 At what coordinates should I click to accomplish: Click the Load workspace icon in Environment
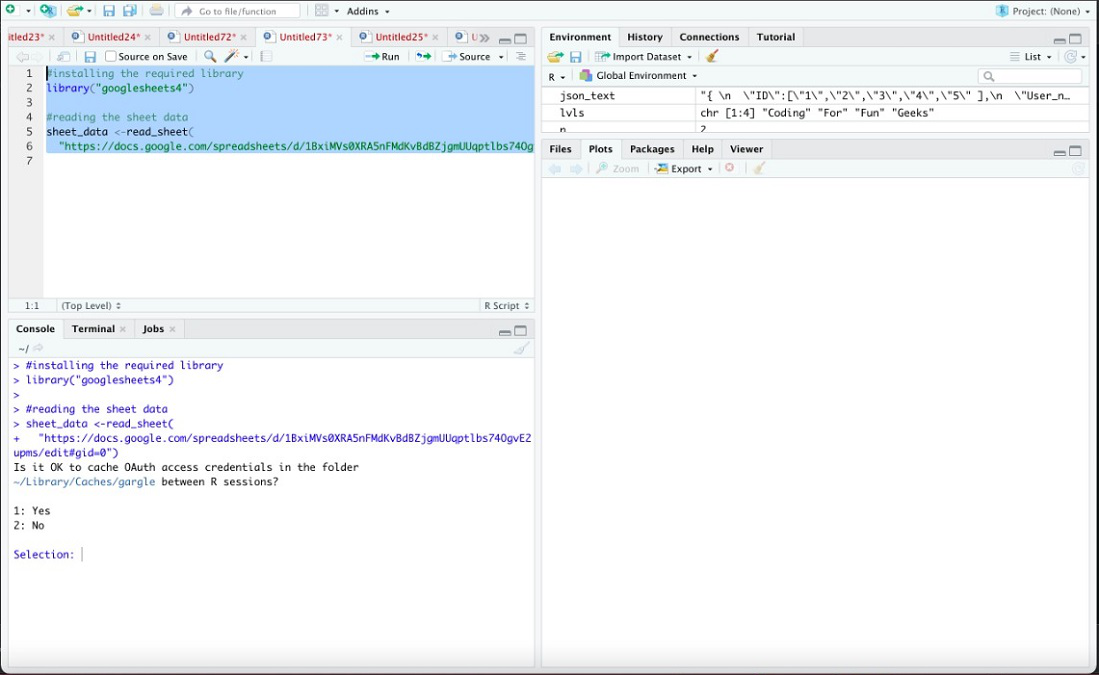(x=555, y=57)
